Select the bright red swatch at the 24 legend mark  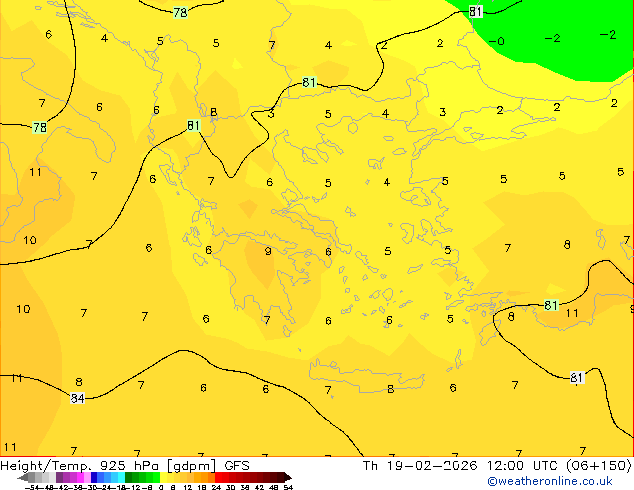pyautogui.click(x=218, y=477)
